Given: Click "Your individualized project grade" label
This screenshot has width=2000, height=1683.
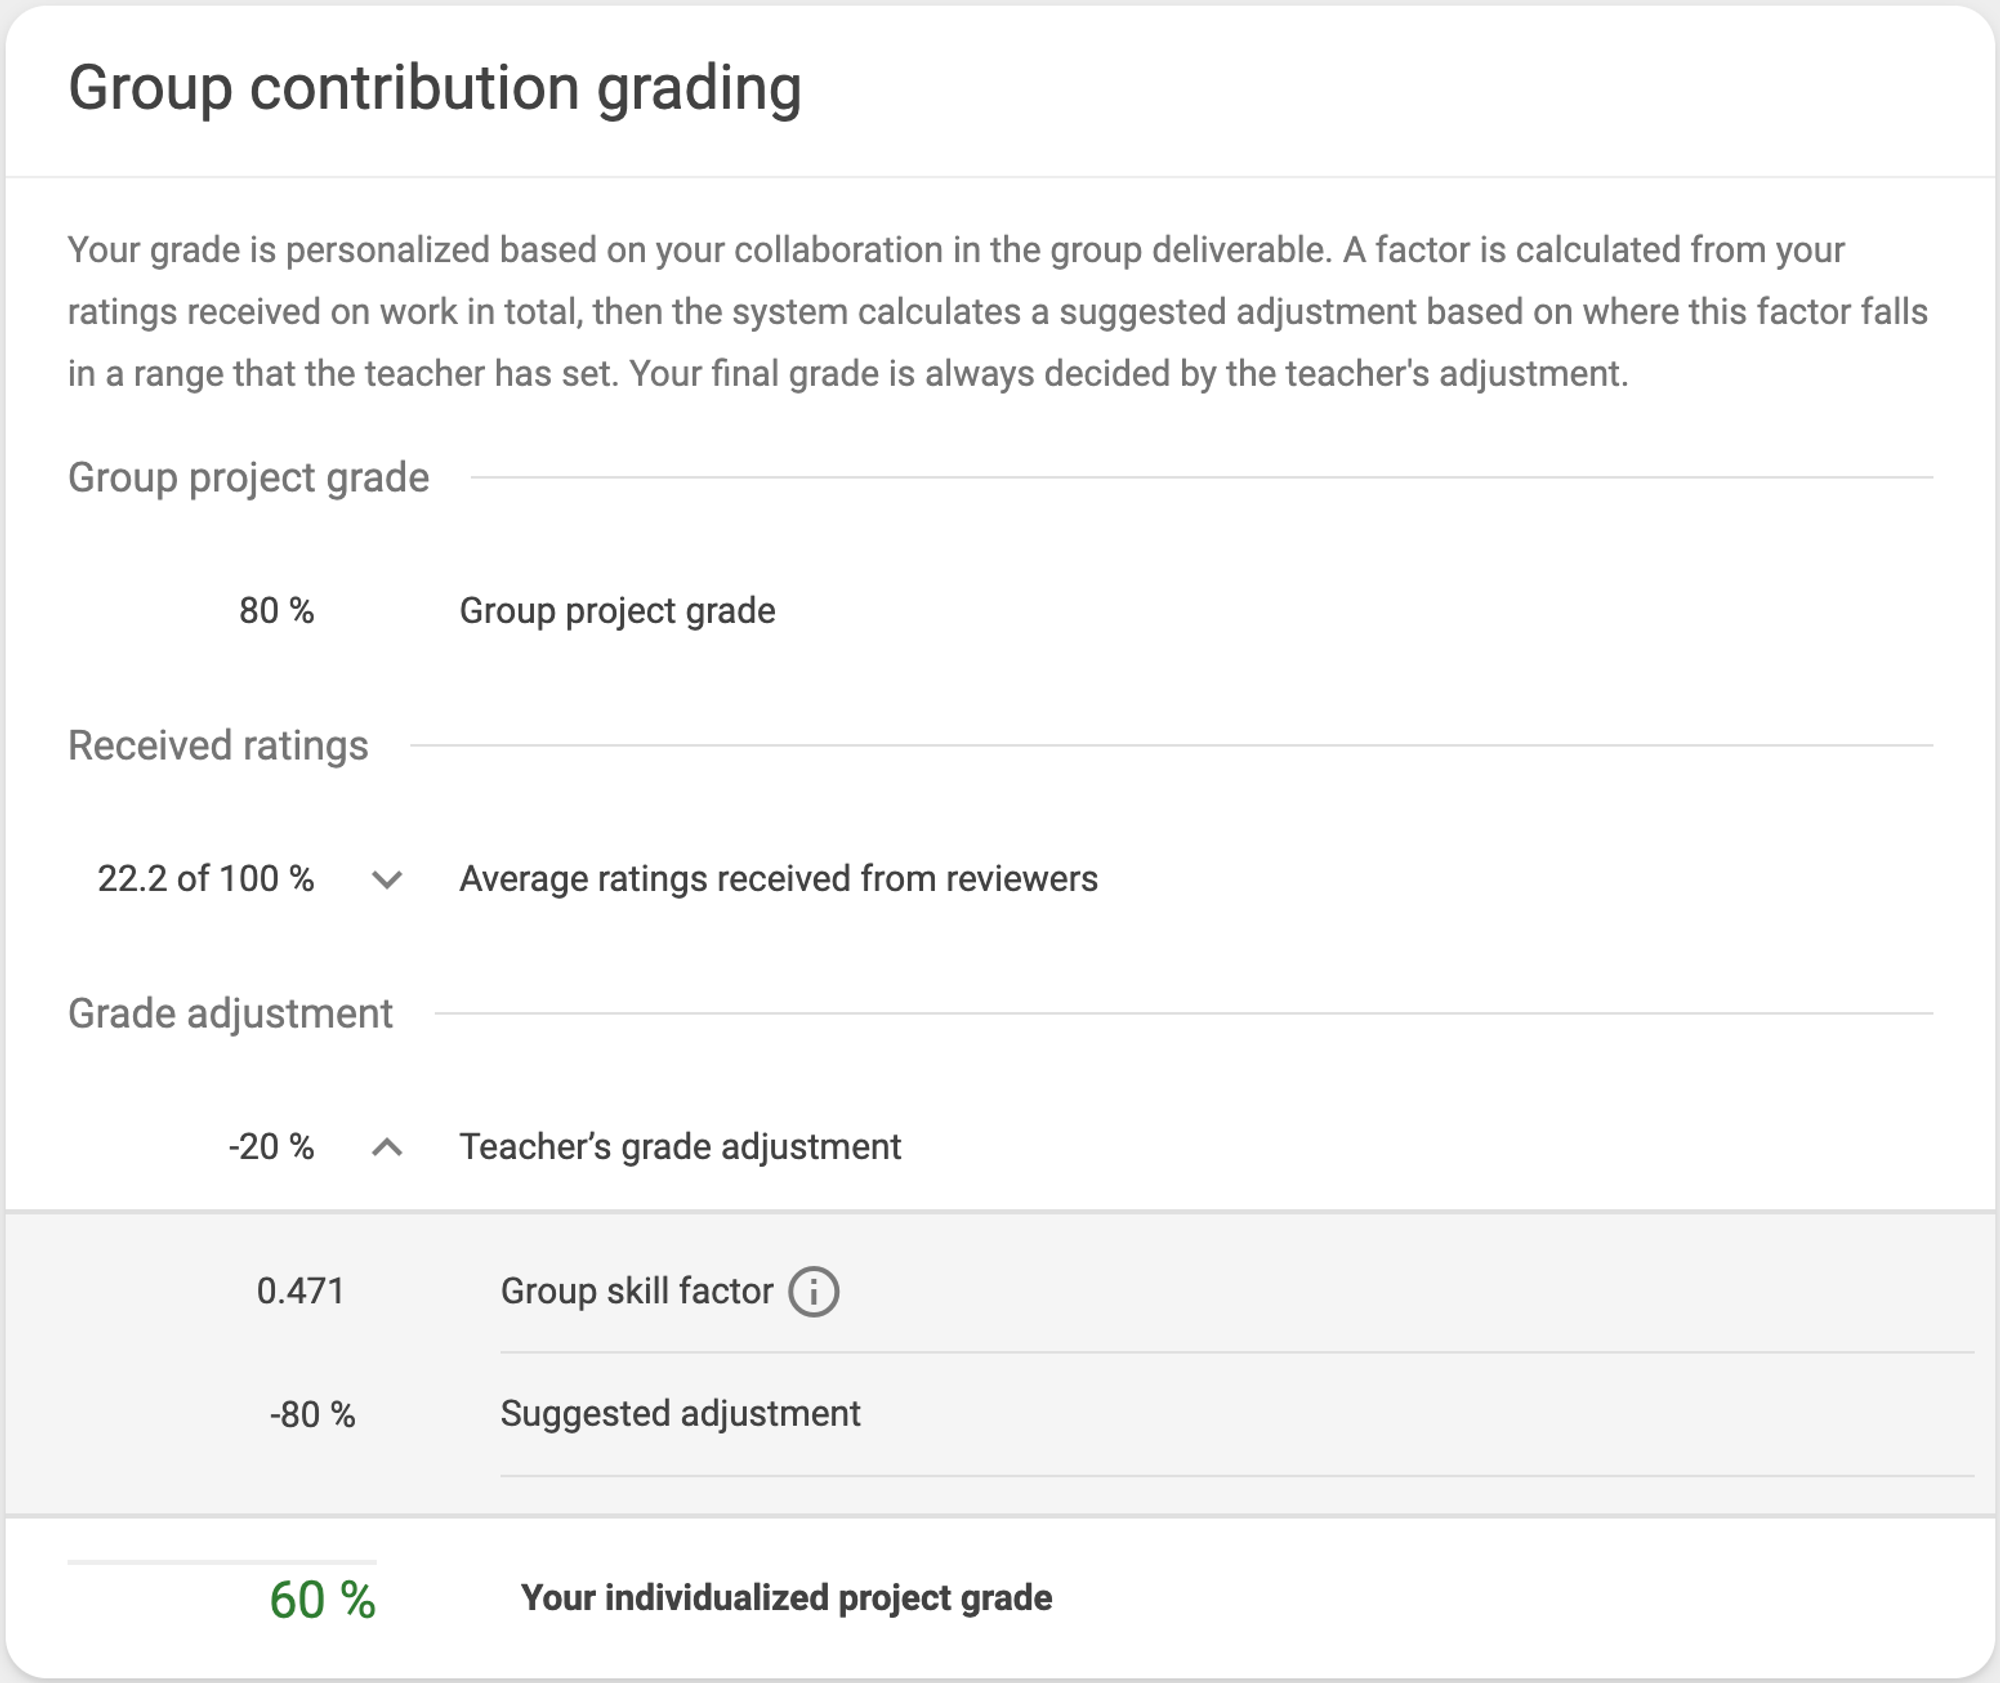Looking at the screenshot, I should (786, 1598).
